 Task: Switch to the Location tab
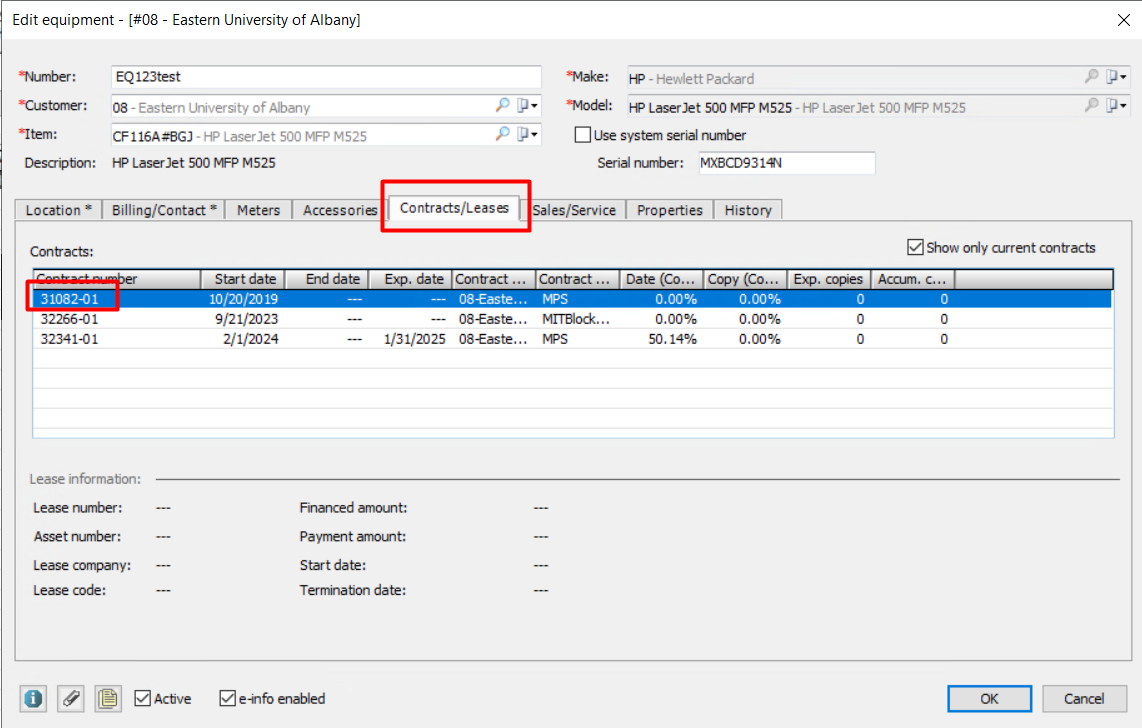pyautogui.click(x=58, y=210)
